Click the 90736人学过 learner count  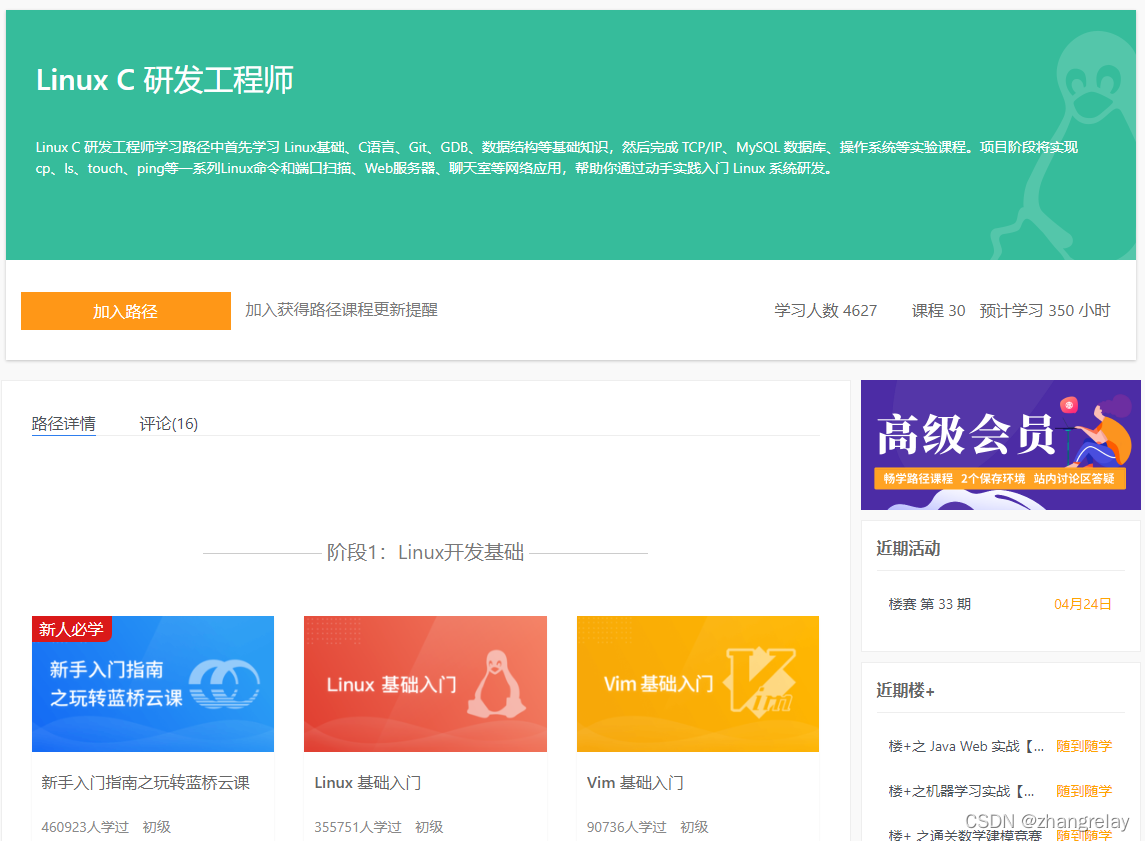[627, 826]
